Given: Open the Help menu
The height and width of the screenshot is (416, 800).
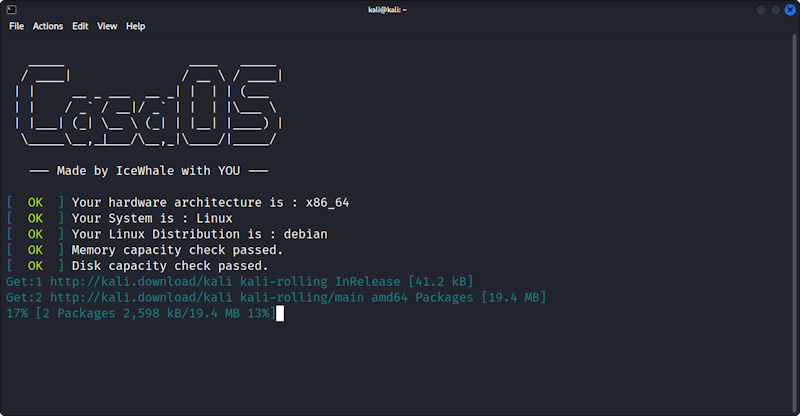Looking at the screenshot, I should click(x=135, y=26).
